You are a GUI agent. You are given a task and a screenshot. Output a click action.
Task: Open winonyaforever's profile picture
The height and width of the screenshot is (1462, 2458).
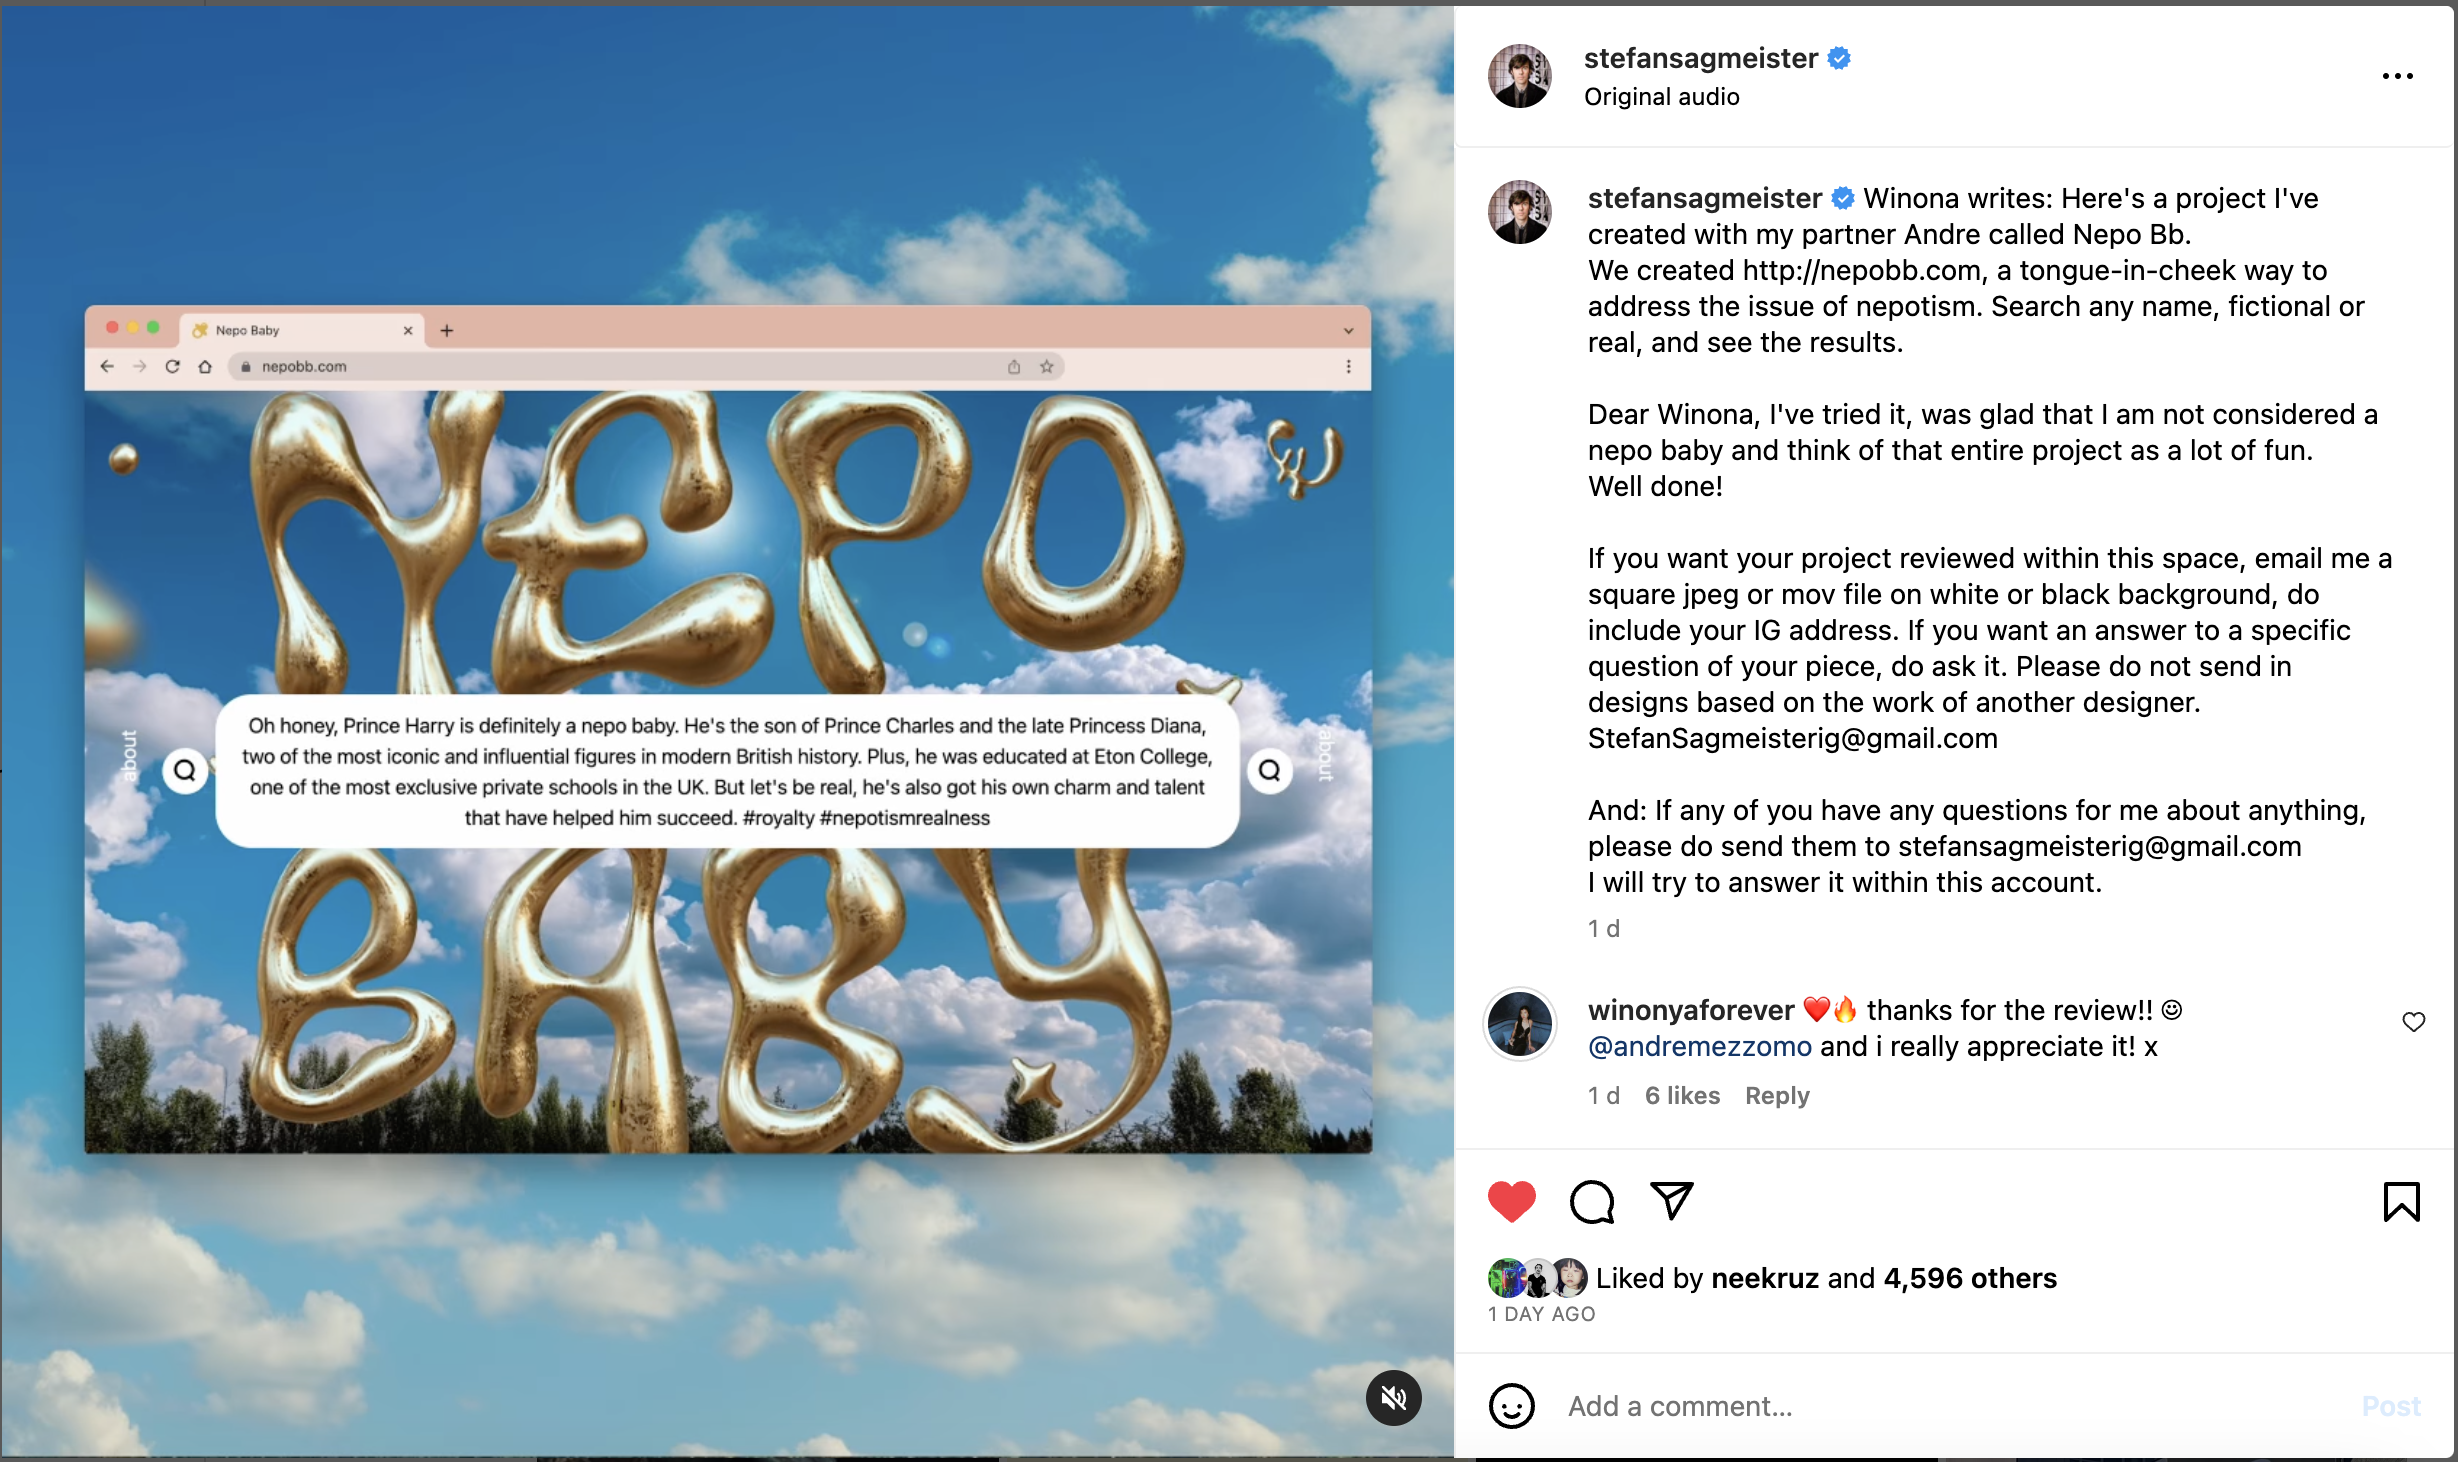point(1520,1024)
